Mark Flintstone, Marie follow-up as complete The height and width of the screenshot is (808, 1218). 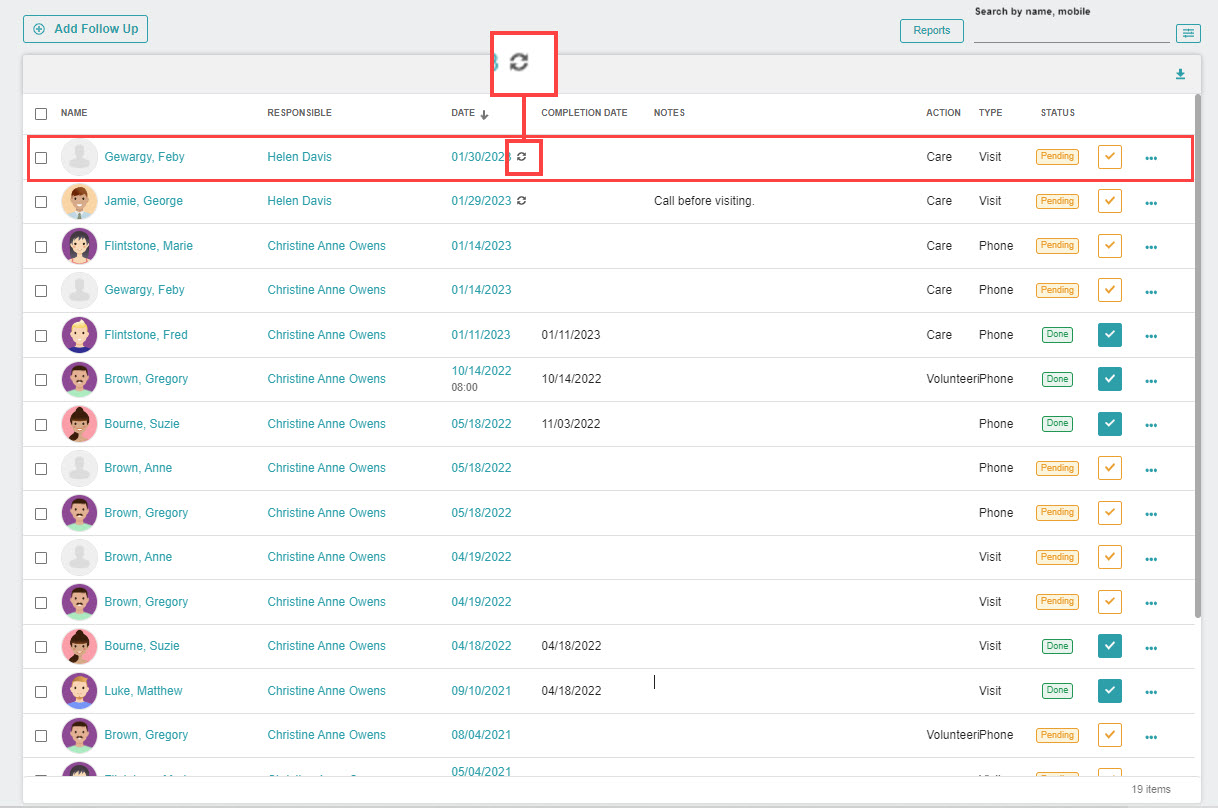1109,246
